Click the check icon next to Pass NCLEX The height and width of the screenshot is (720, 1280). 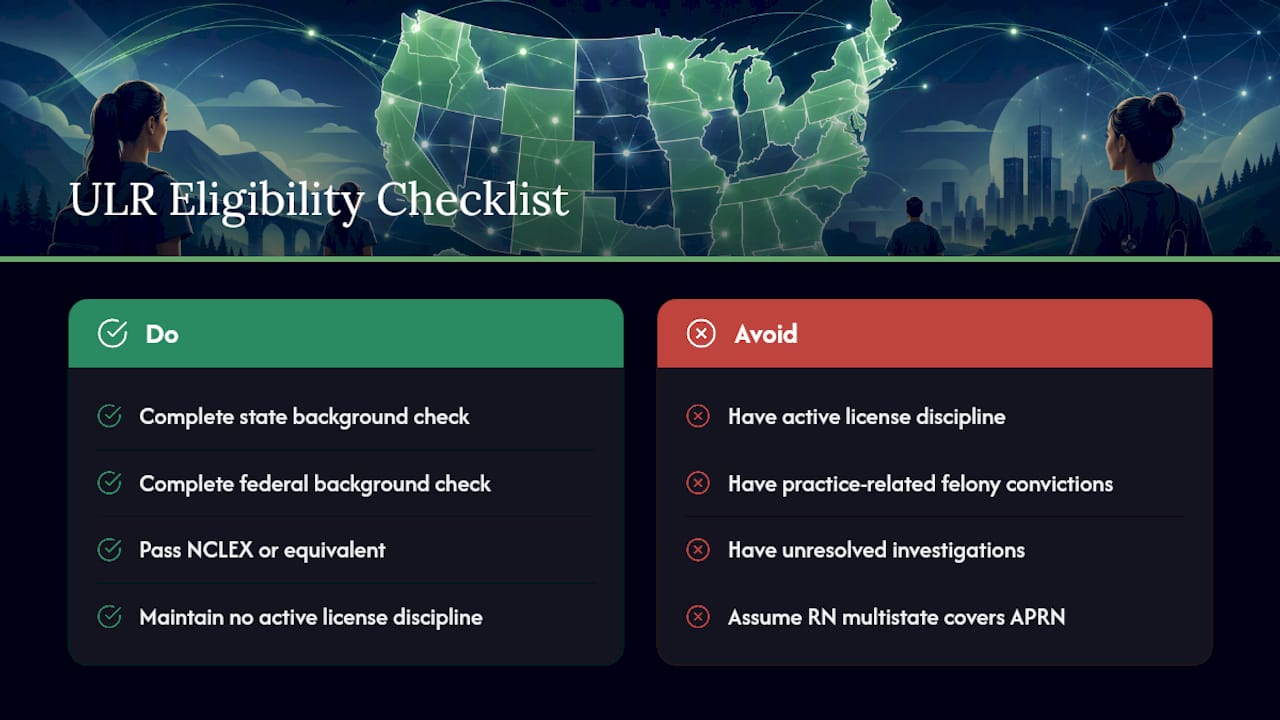[x=109, y=549]
